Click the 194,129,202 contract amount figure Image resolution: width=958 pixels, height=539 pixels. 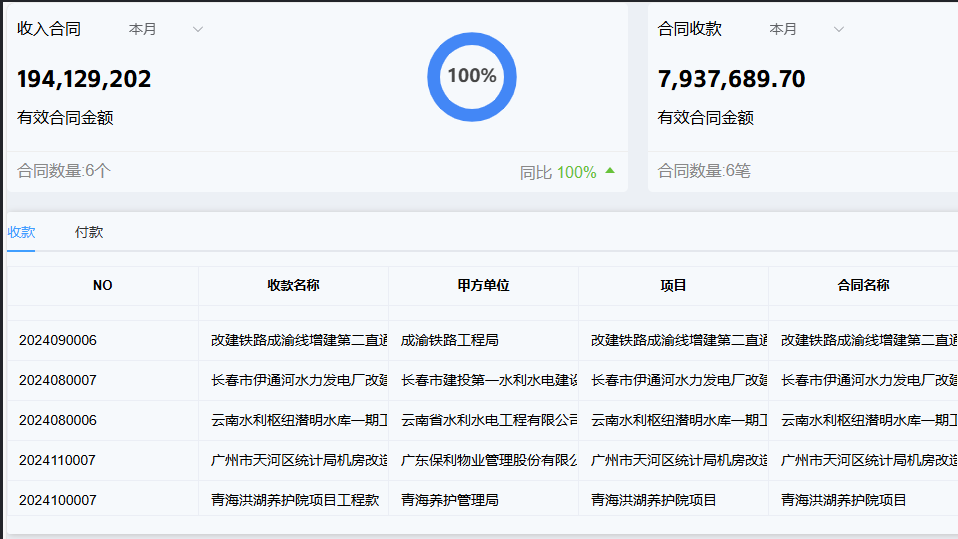click(x=84, y=79)
